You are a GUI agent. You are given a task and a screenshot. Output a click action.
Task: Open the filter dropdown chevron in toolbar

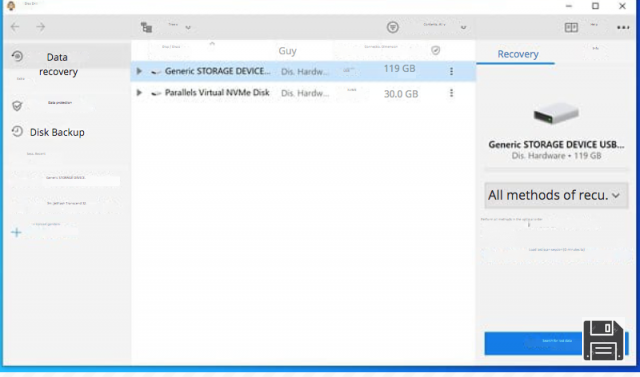463,28
